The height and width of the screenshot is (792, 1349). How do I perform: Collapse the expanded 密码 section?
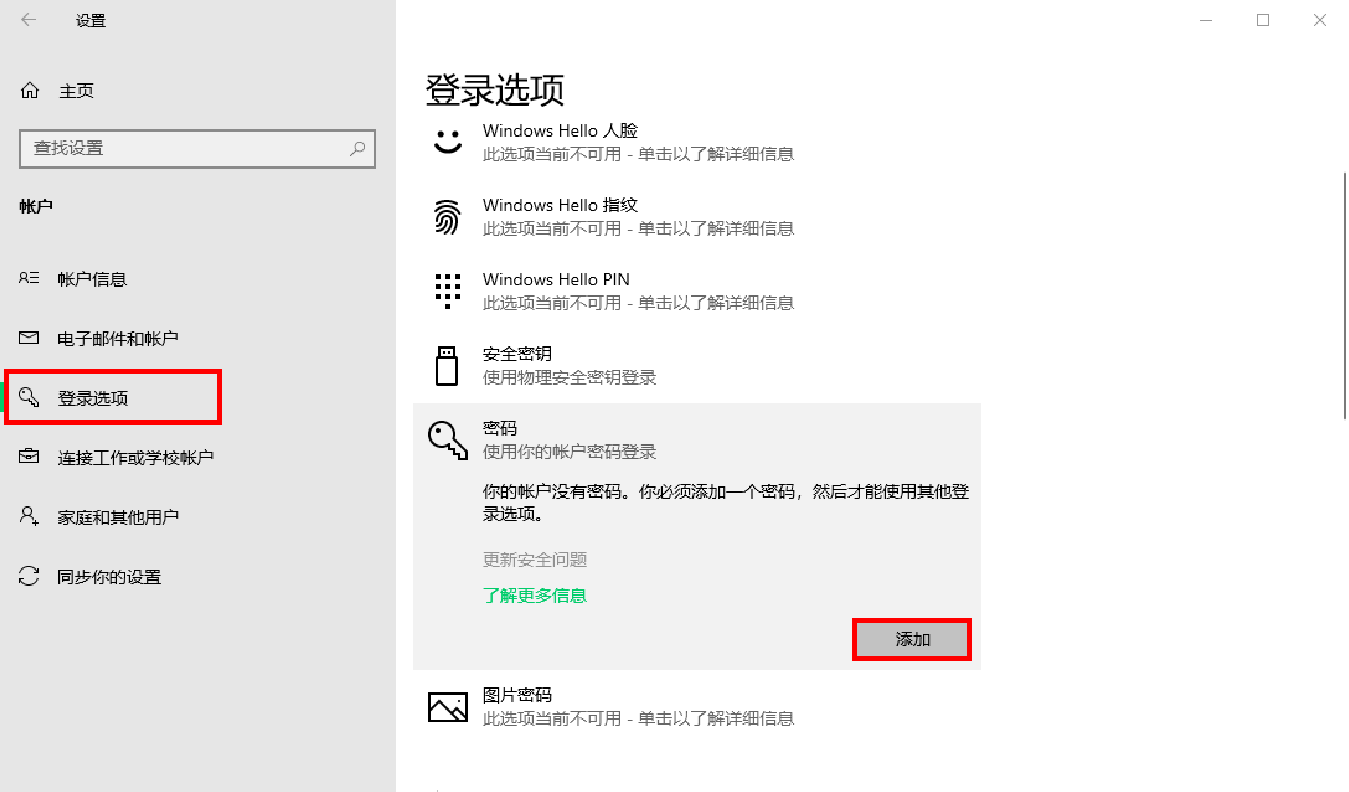pos(600,438)
